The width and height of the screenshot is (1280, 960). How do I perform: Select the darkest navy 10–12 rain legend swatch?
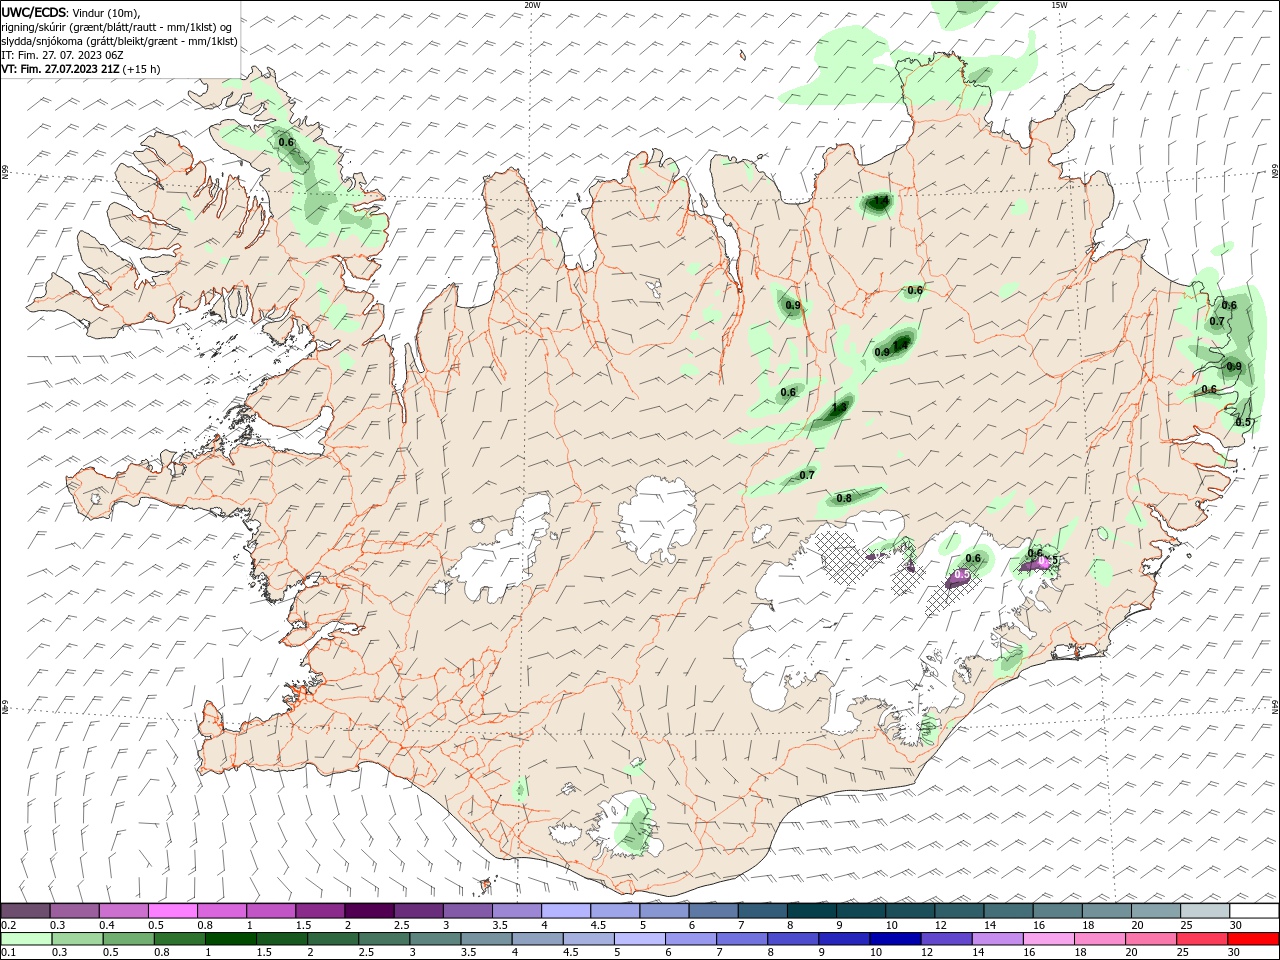click(893, 939)
